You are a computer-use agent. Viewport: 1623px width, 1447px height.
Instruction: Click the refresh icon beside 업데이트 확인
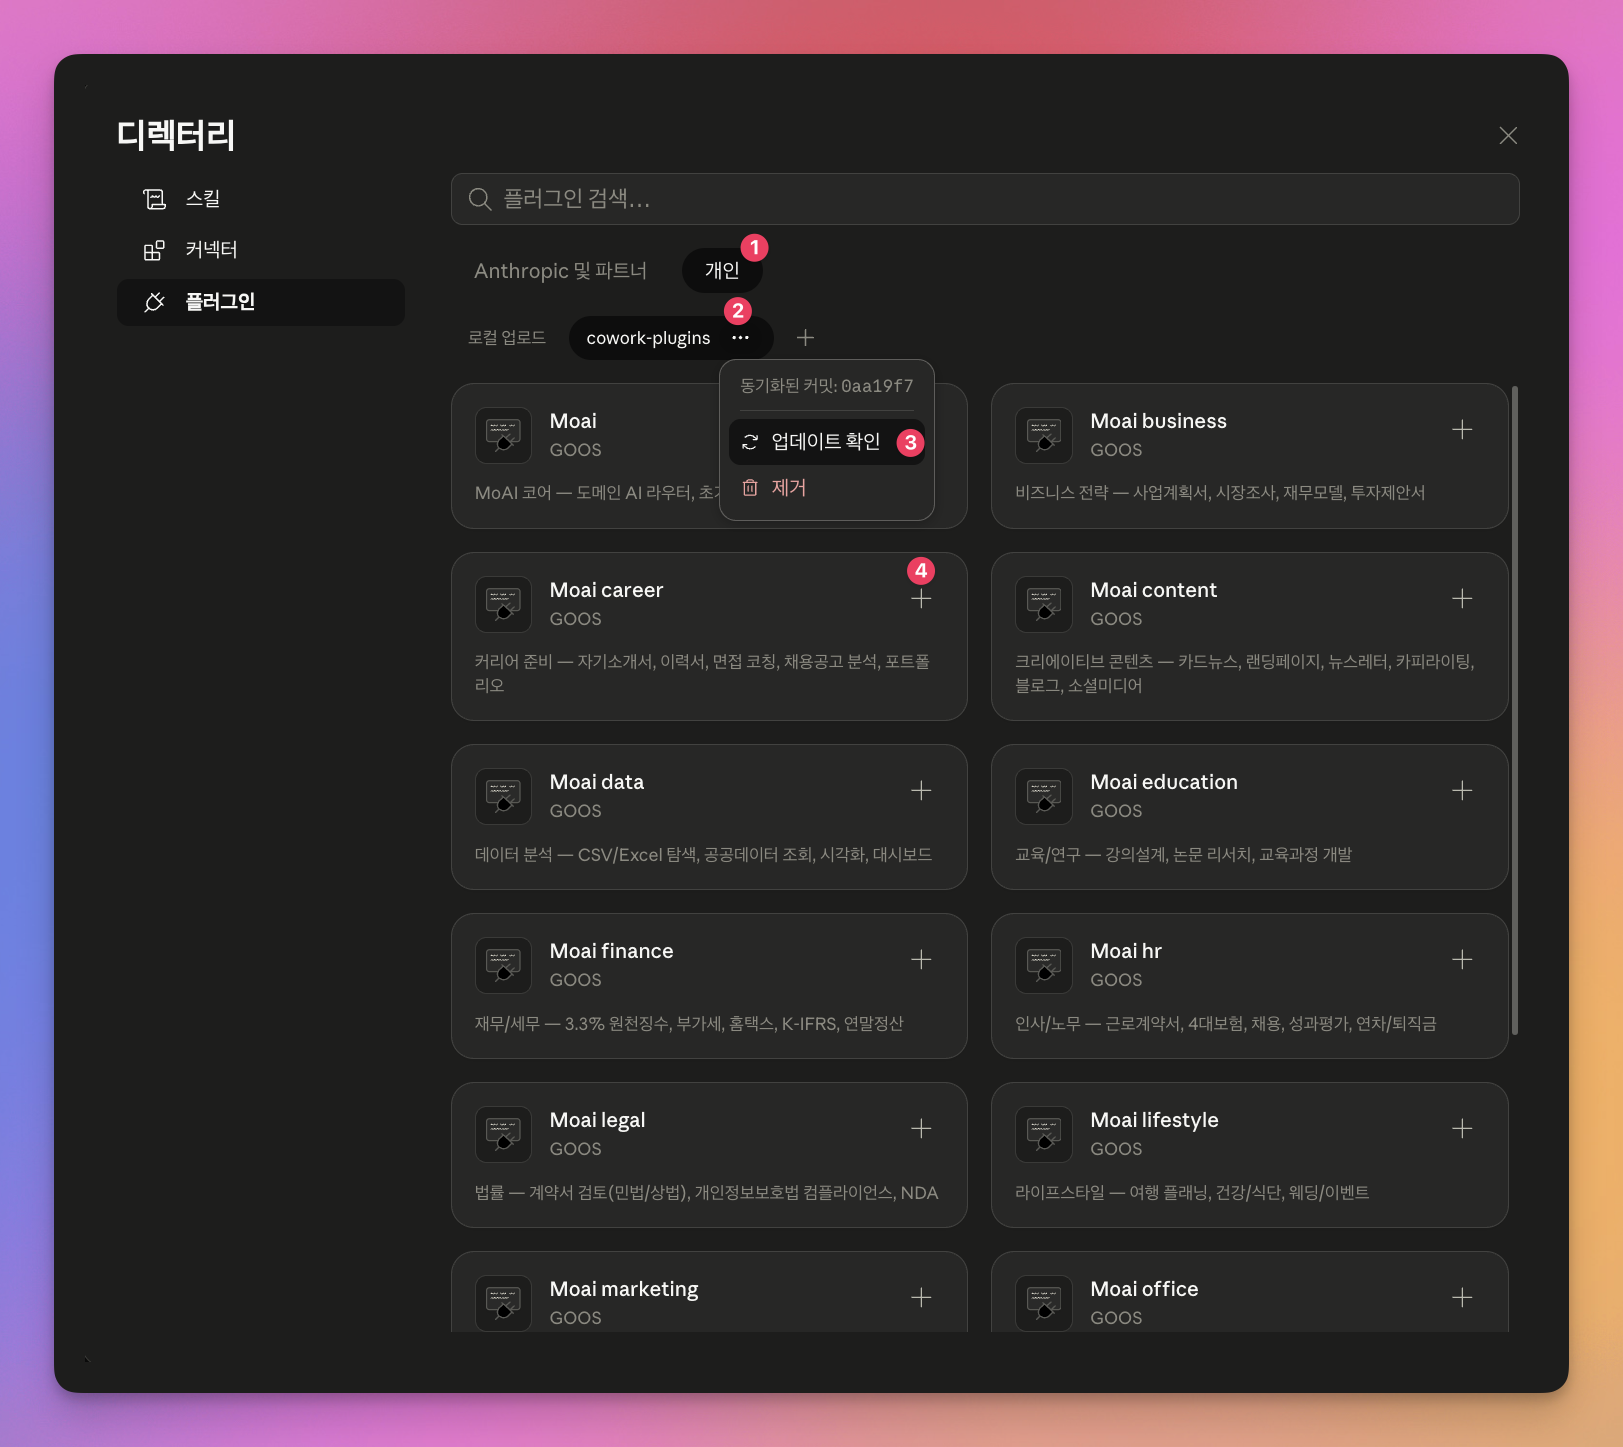pyautogui.click(x=750, y=442)
